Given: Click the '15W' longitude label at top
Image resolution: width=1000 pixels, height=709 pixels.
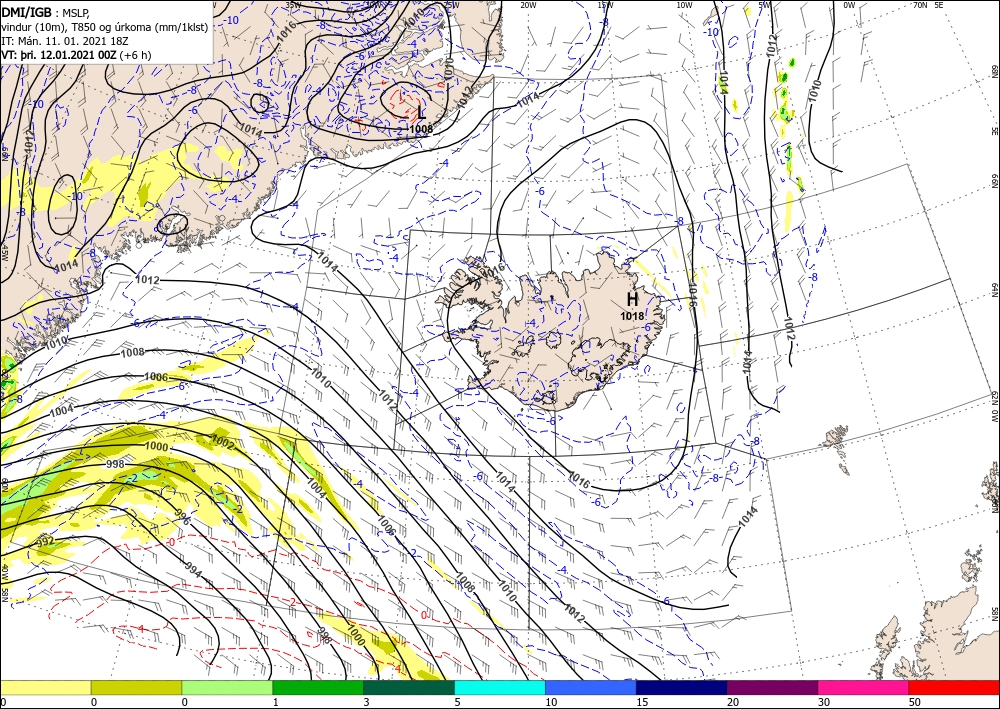Looking at the screenshot, I should [x=606, y=4].
